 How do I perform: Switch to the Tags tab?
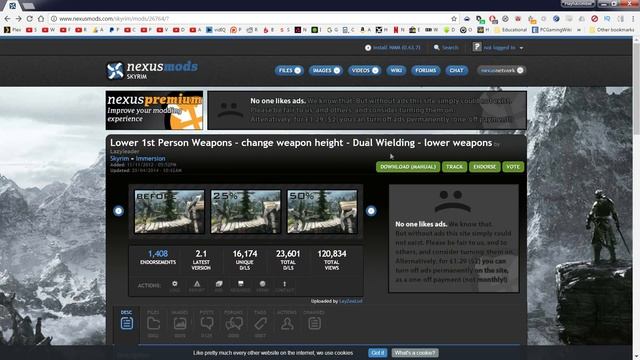point(260,324)
